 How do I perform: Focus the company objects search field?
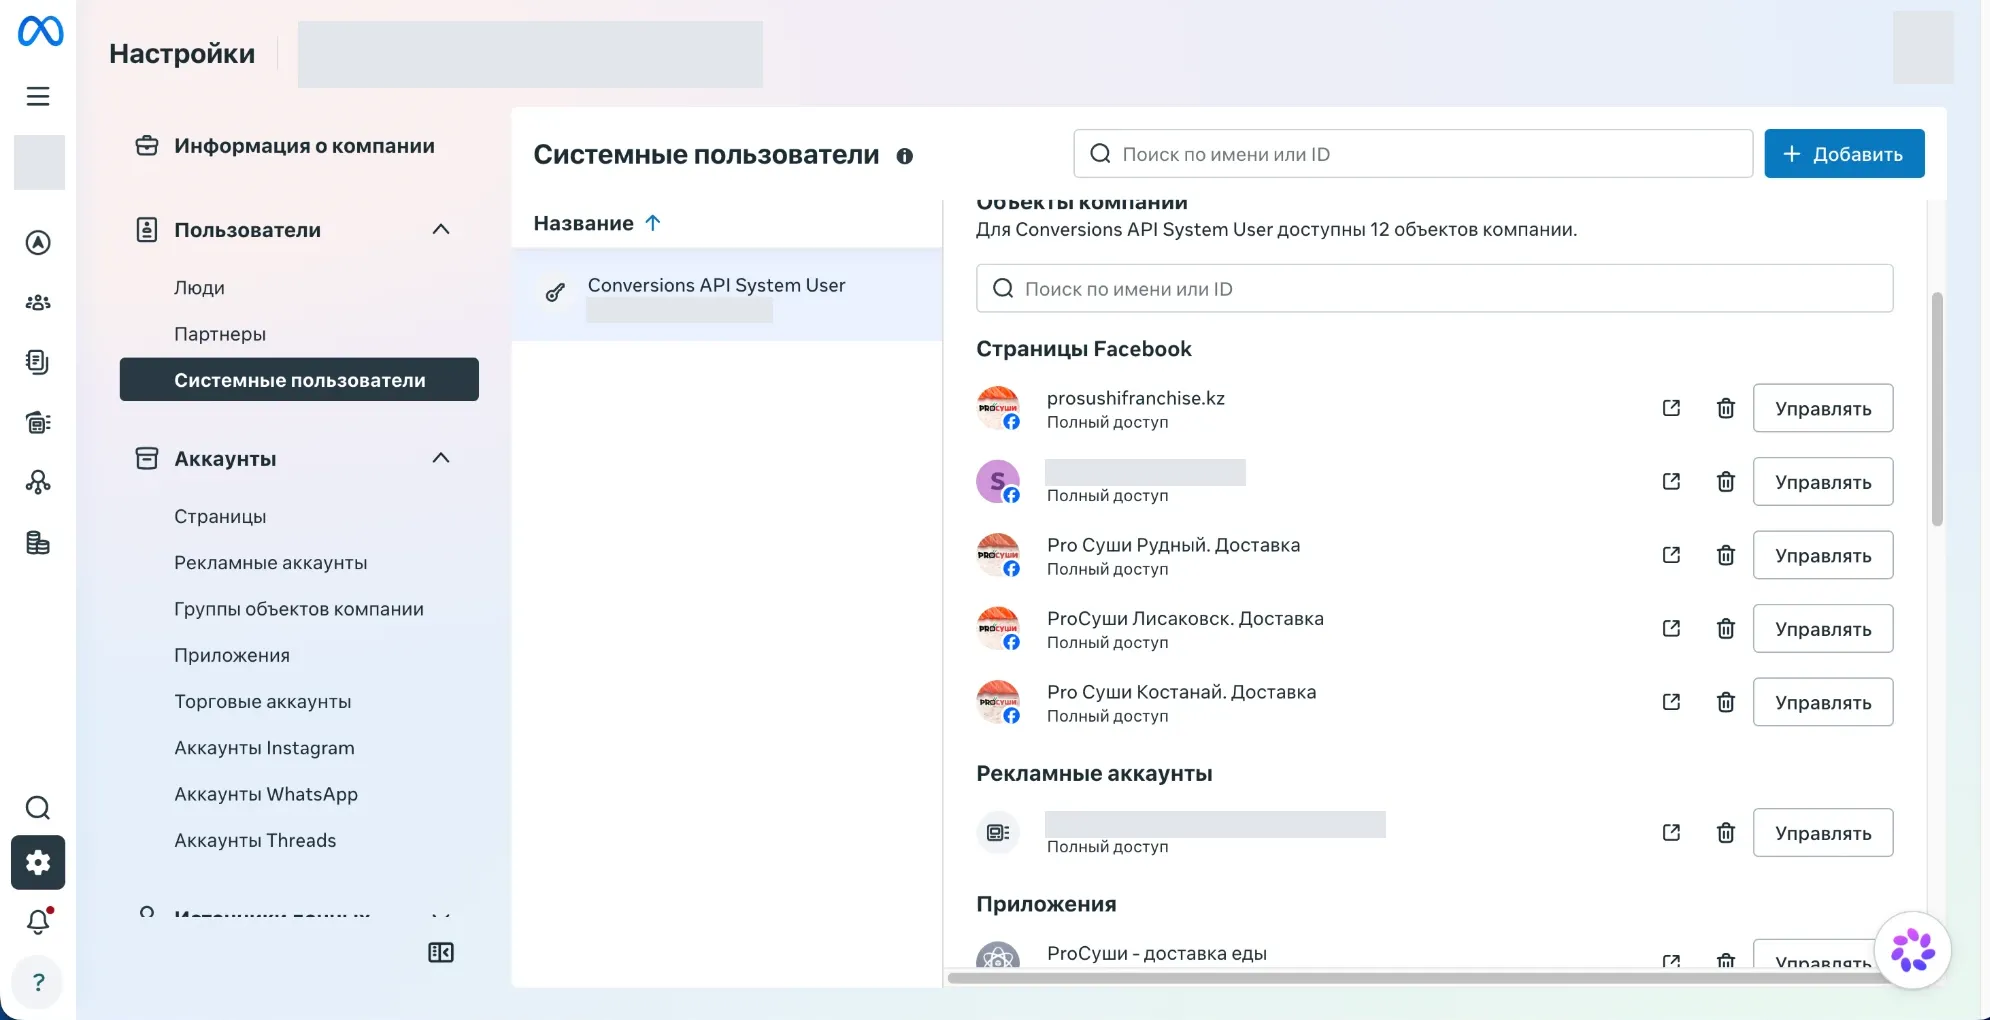(1434, 289)
